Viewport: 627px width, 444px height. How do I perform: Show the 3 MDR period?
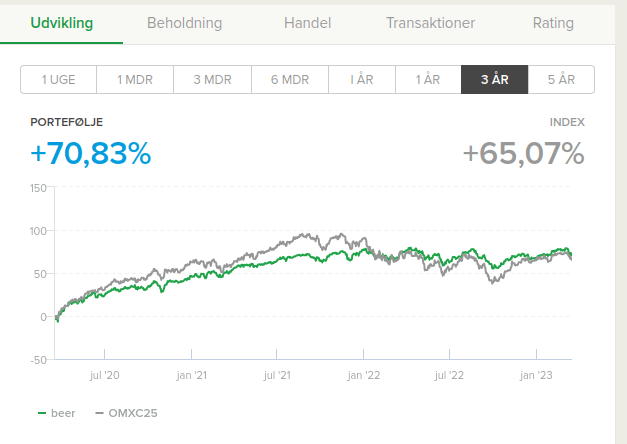coord(211,80)
